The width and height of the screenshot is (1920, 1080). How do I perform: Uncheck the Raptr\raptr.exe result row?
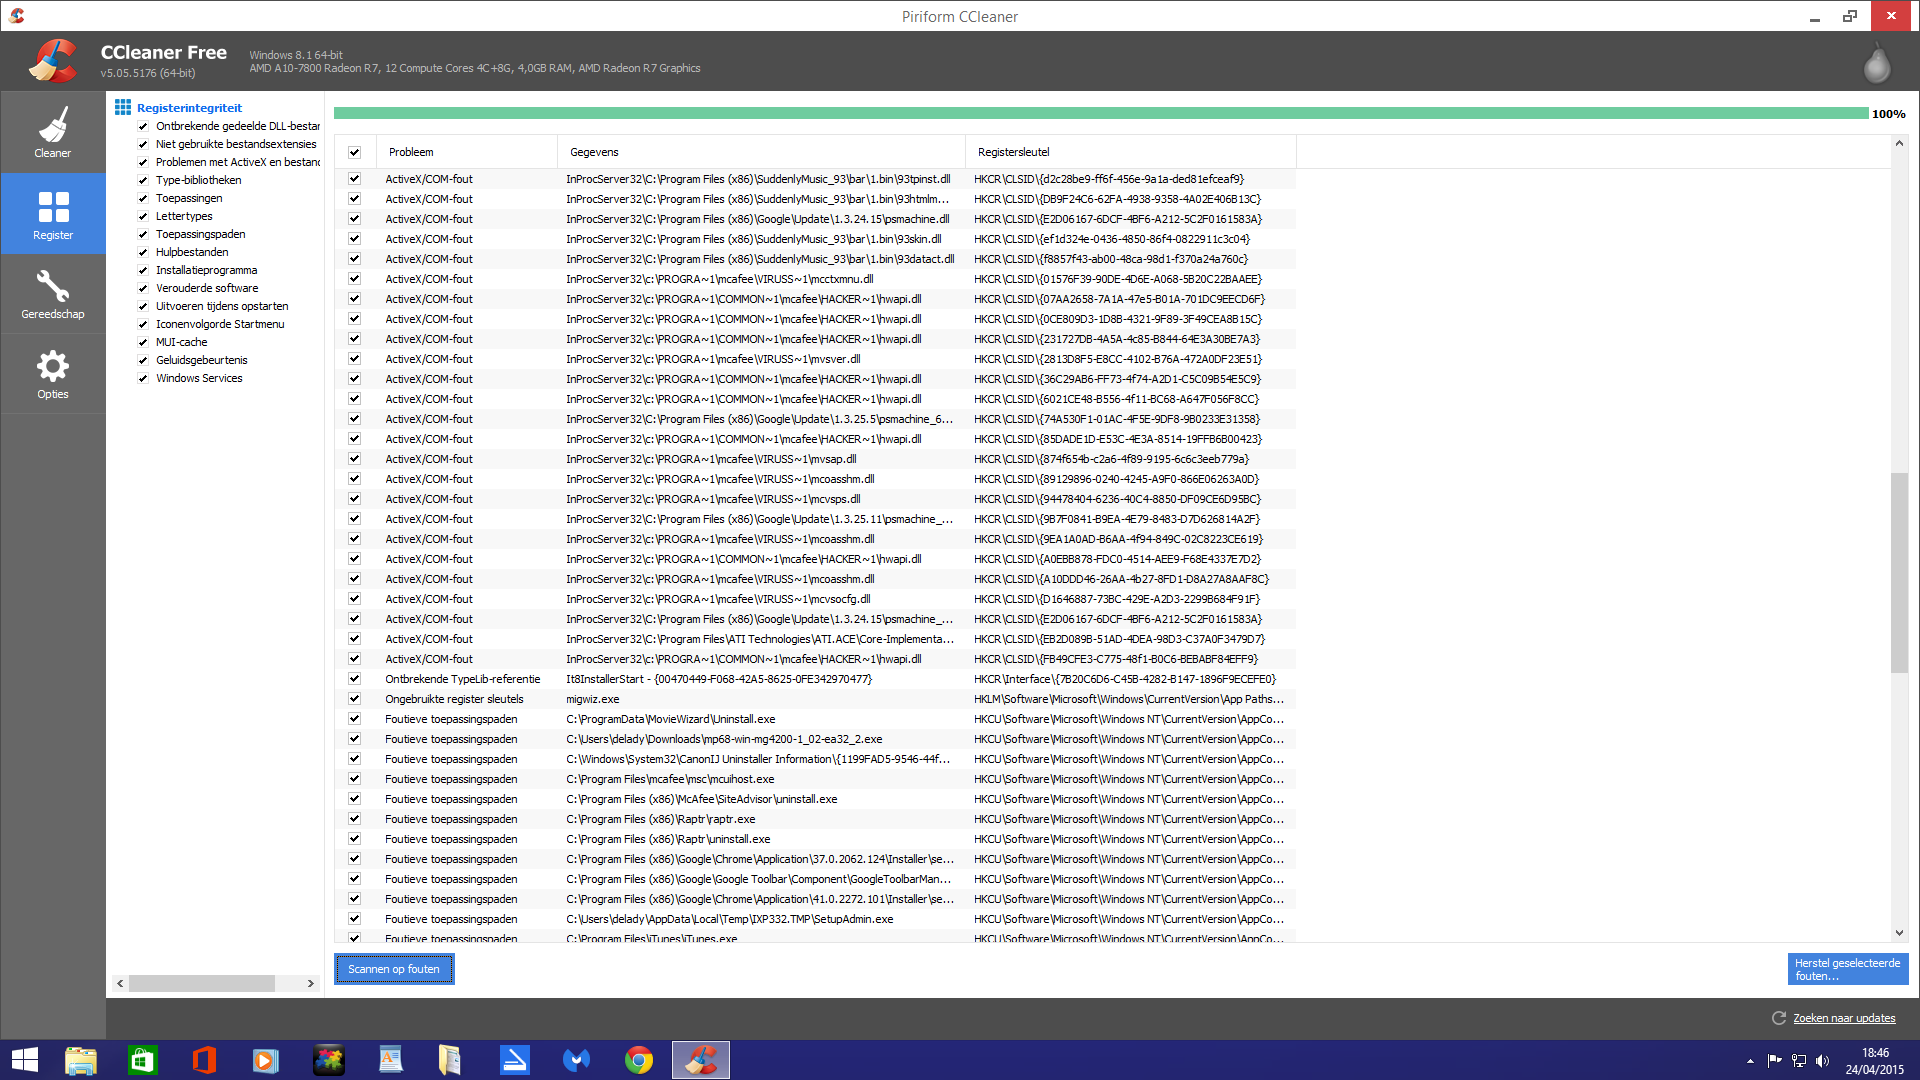[354, 819]
